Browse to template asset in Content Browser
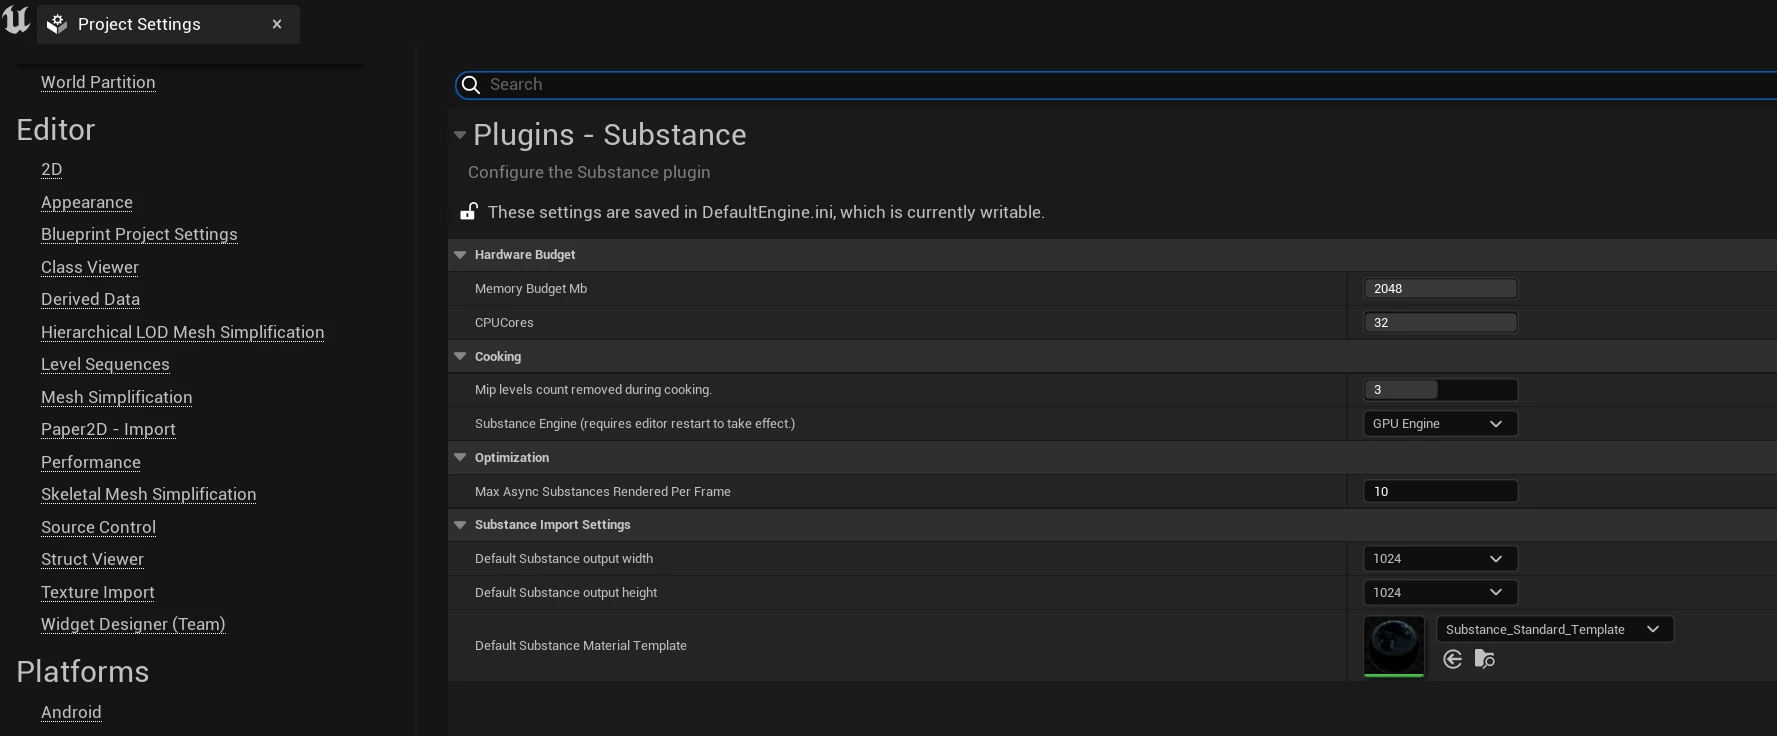 1485,659
